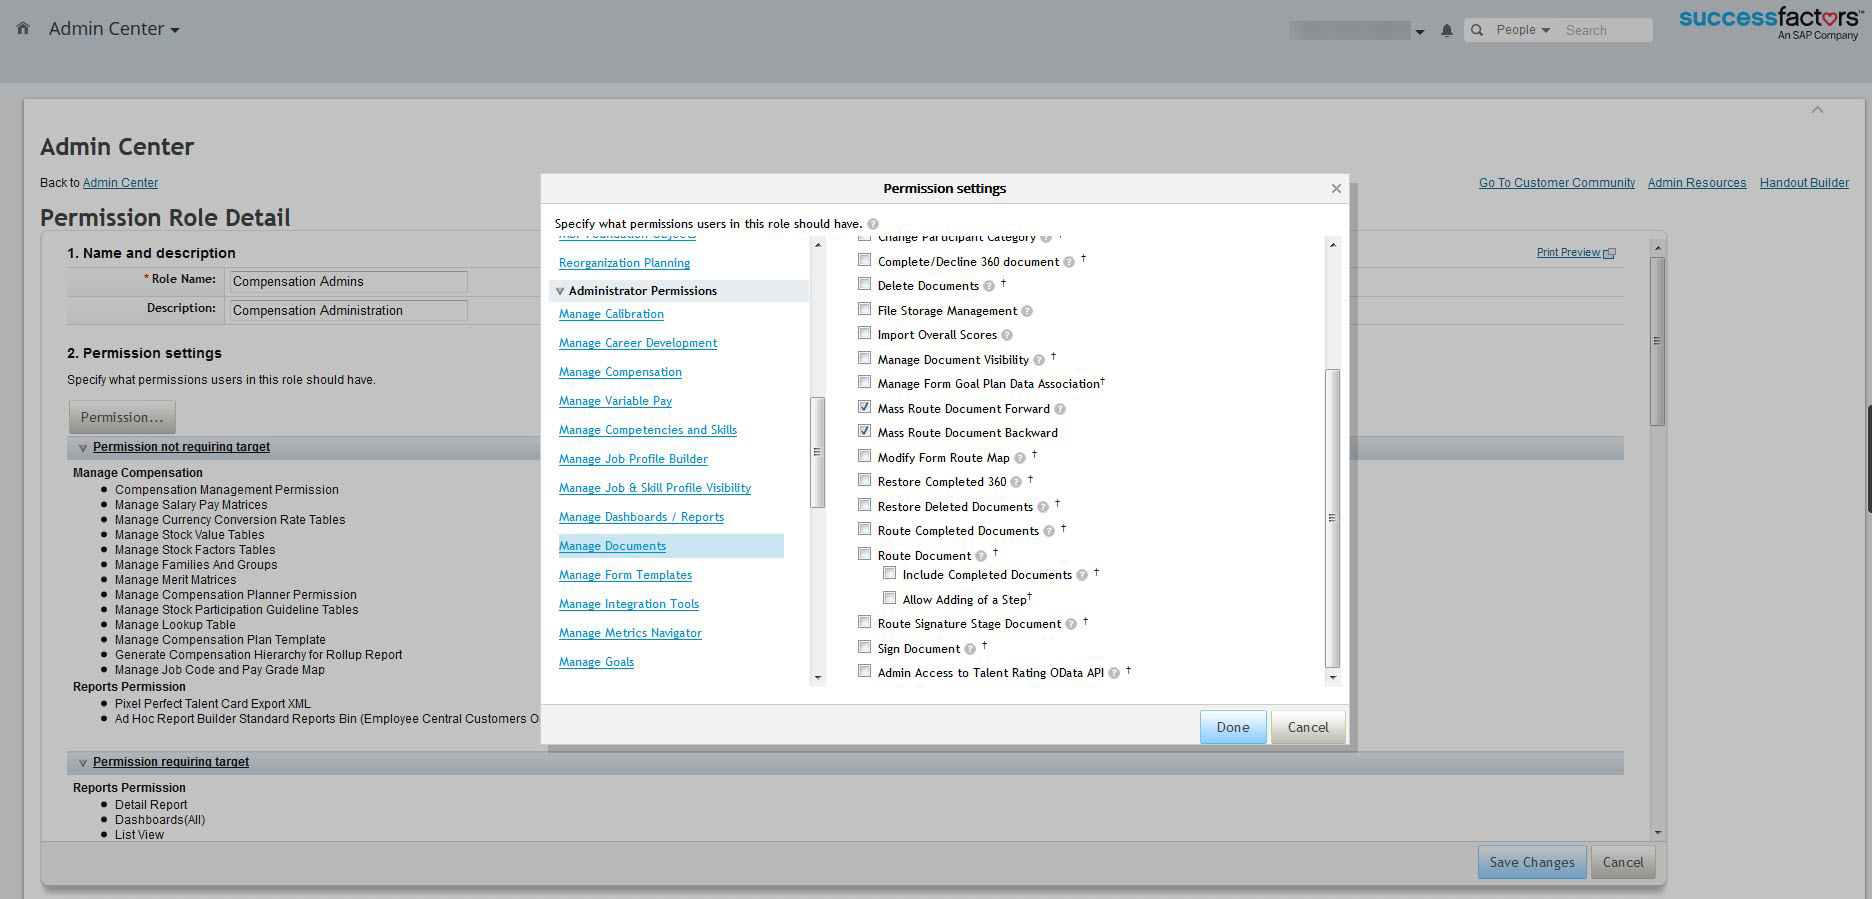The image size is (1872, 899).
Task: Collapse 'Permission requiring target' section
Action: pos(82,763)
